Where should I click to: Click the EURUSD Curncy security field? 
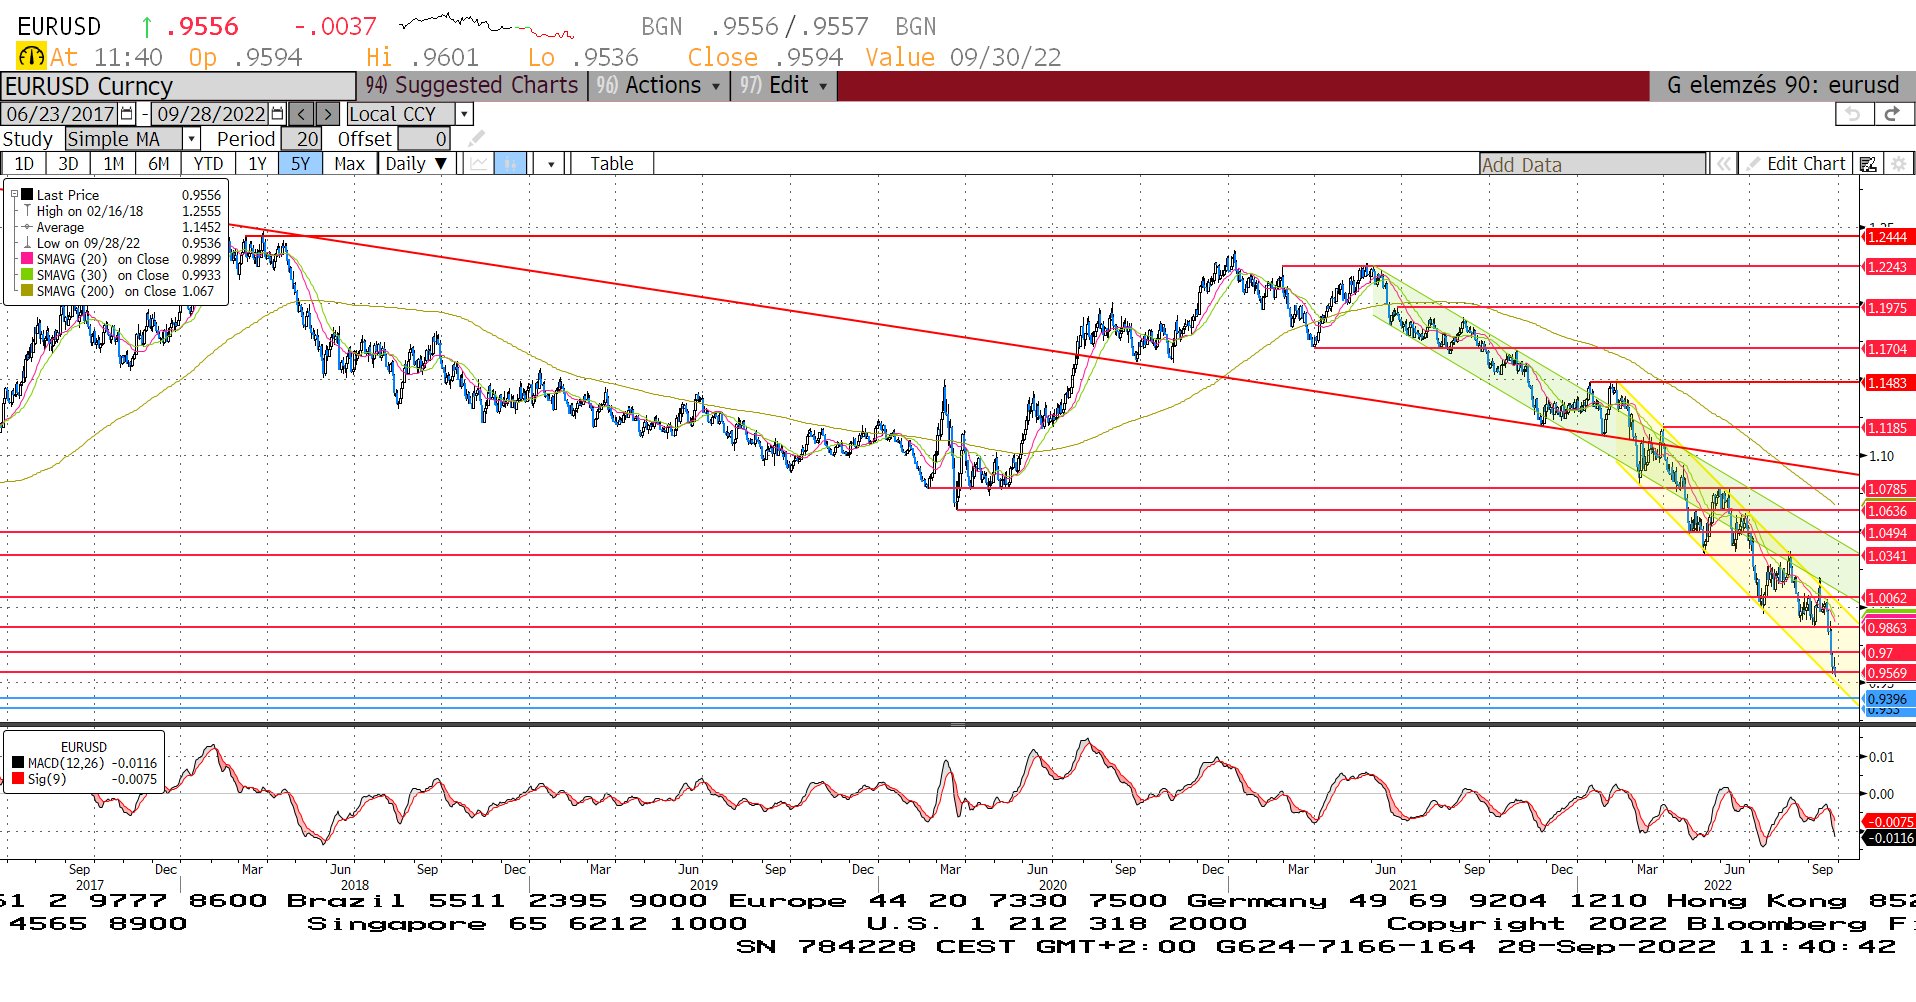click(x=178, y=86)
